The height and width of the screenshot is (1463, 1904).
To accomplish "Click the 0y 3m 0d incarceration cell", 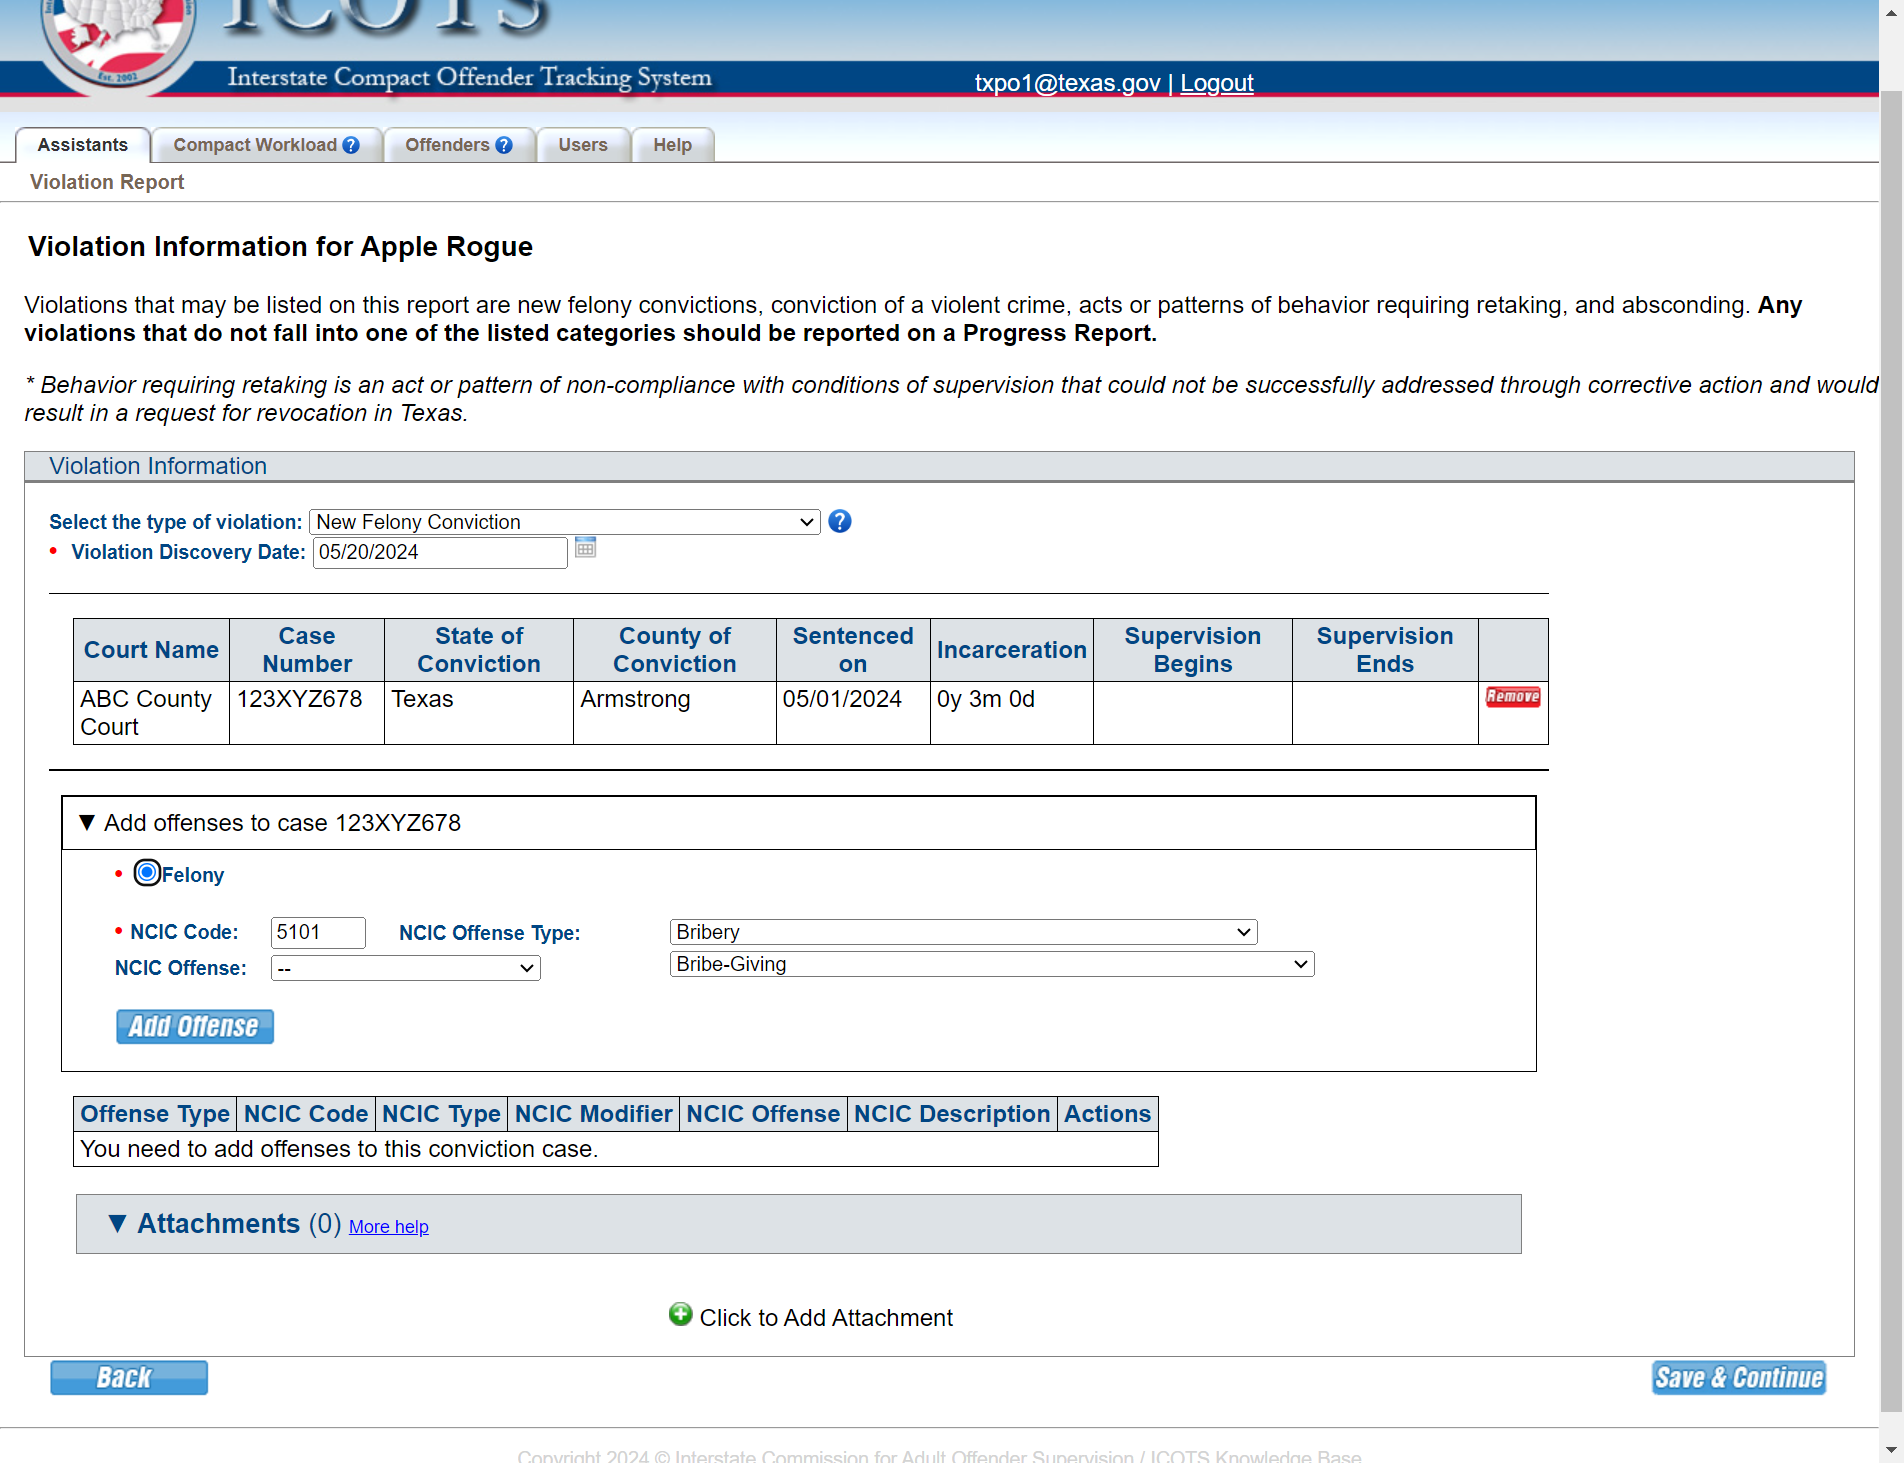I will pos(1012,713).
